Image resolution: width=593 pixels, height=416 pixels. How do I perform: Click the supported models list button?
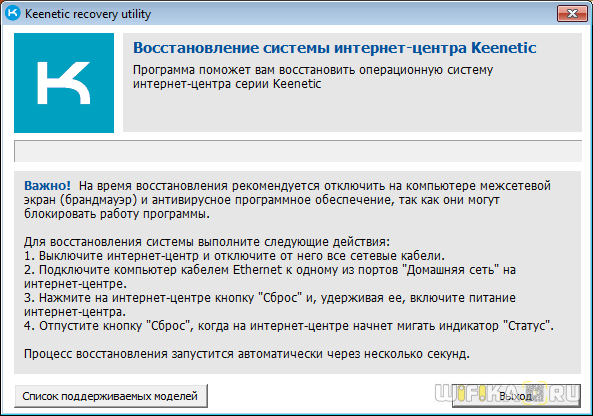111,396
